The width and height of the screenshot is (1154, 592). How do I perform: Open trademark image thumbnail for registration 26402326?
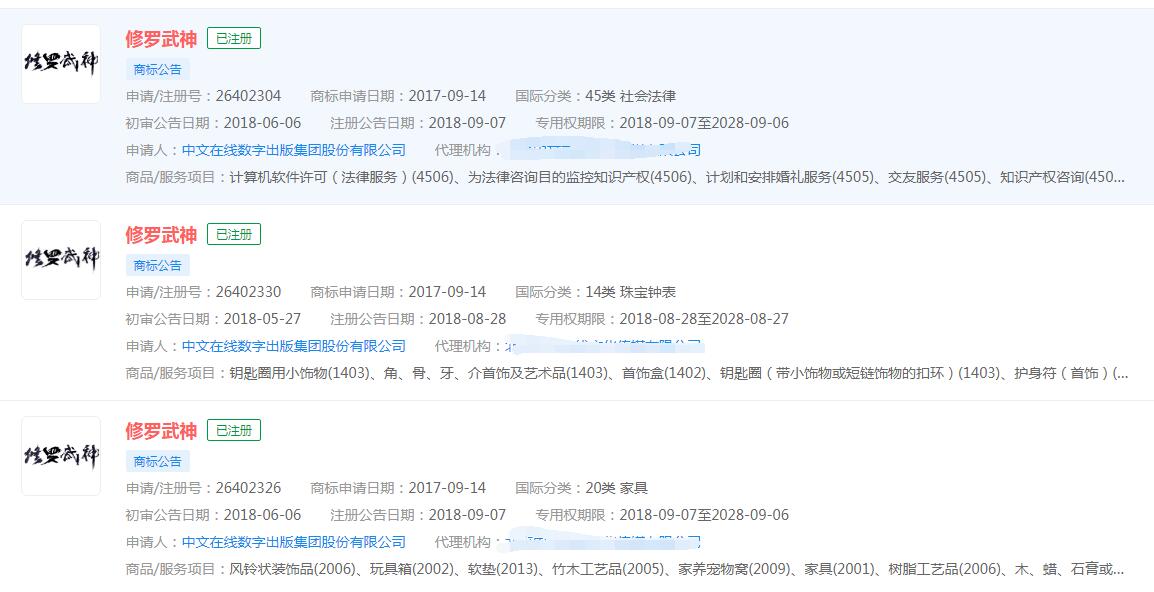[x=61, y=456]
